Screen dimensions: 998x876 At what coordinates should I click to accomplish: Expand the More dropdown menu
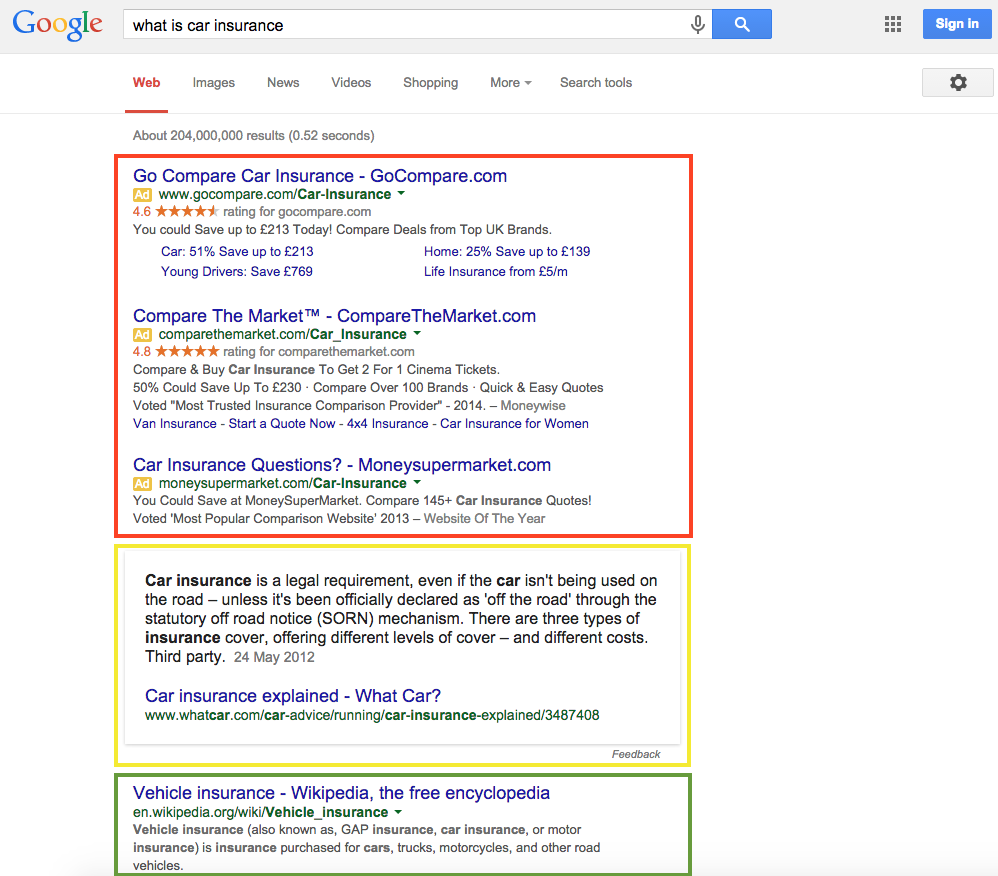[510, 83]
